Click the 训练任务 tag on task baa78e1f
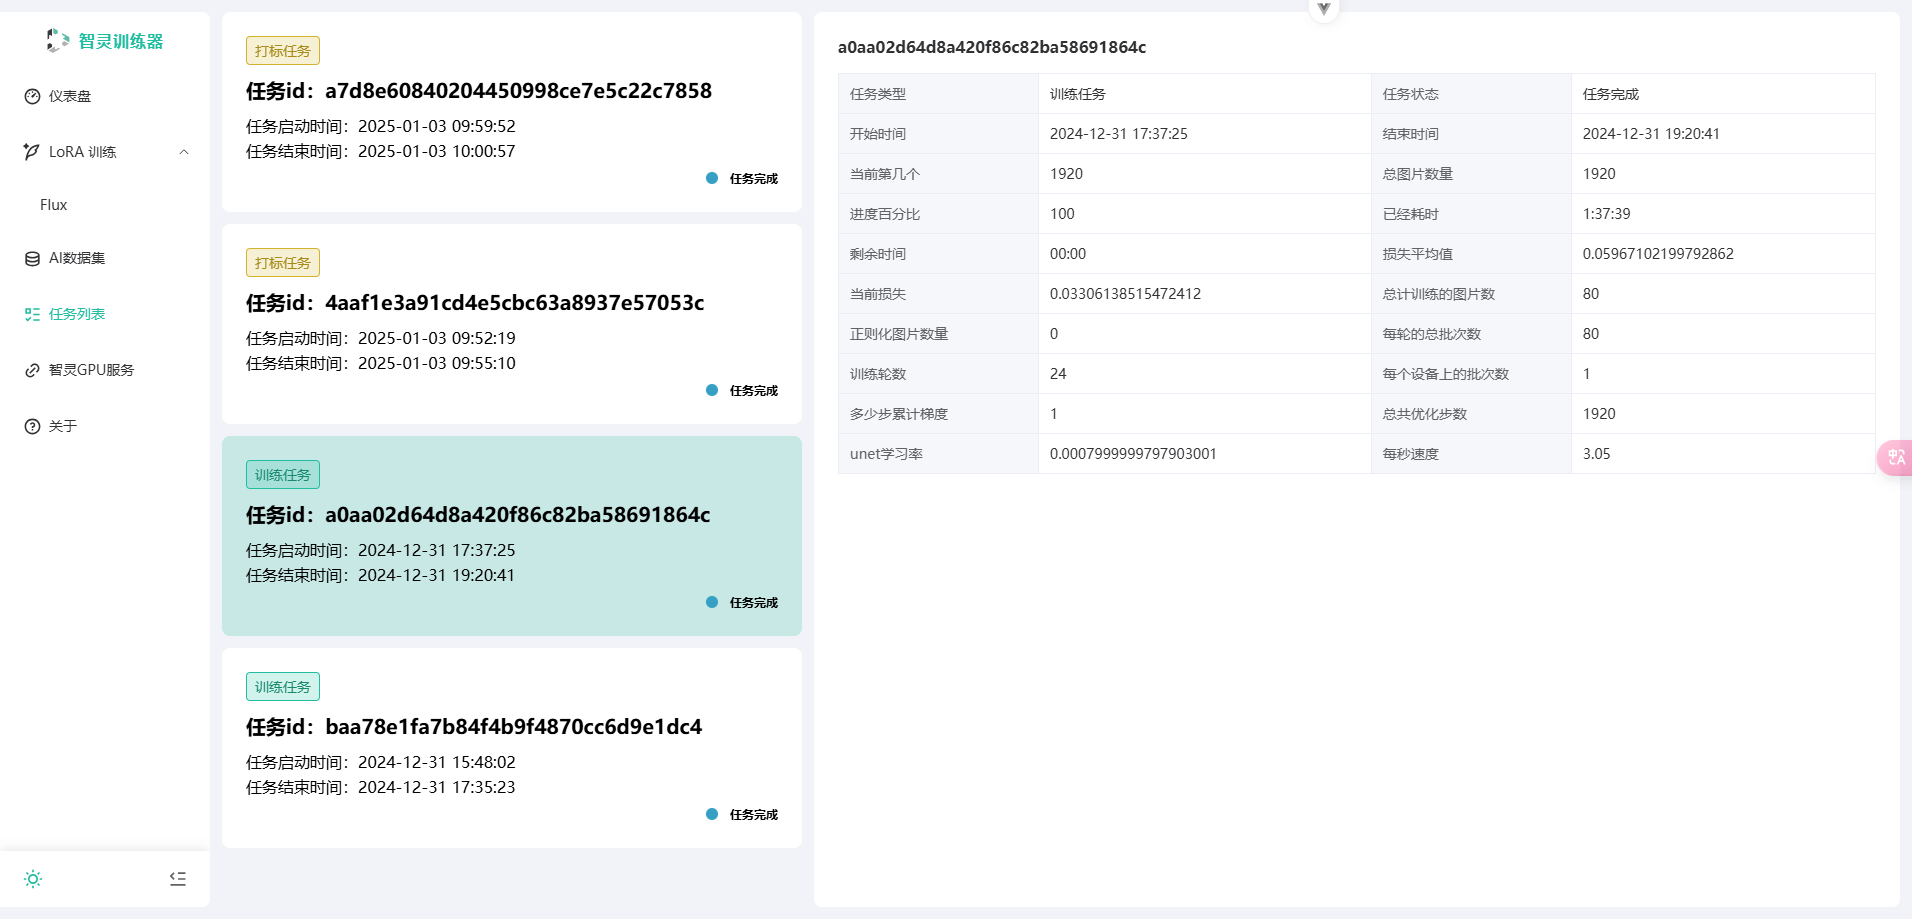Image resolution: width=1920 pixels, height=919 pixels. click(283, 687)
